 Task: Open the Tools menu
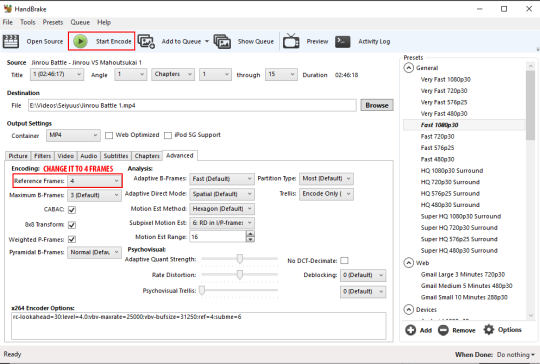click(x=28, y=22)
